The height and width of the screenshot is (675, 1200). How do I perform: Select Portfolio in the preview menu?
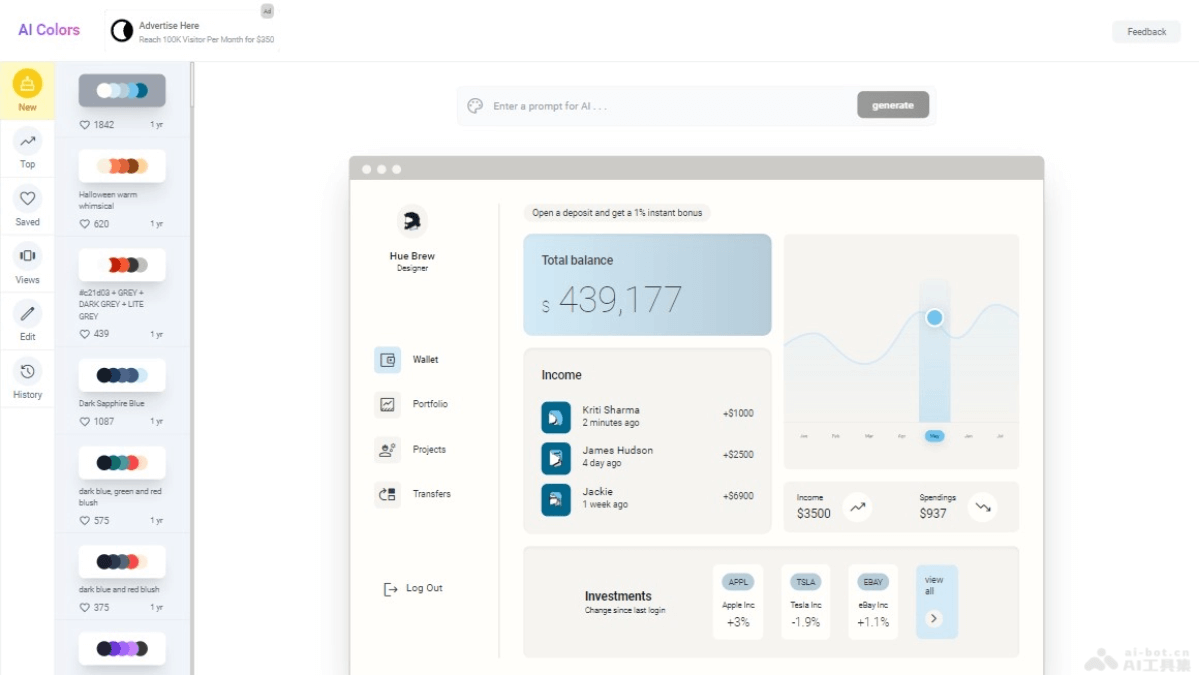[x=430, y=404]
